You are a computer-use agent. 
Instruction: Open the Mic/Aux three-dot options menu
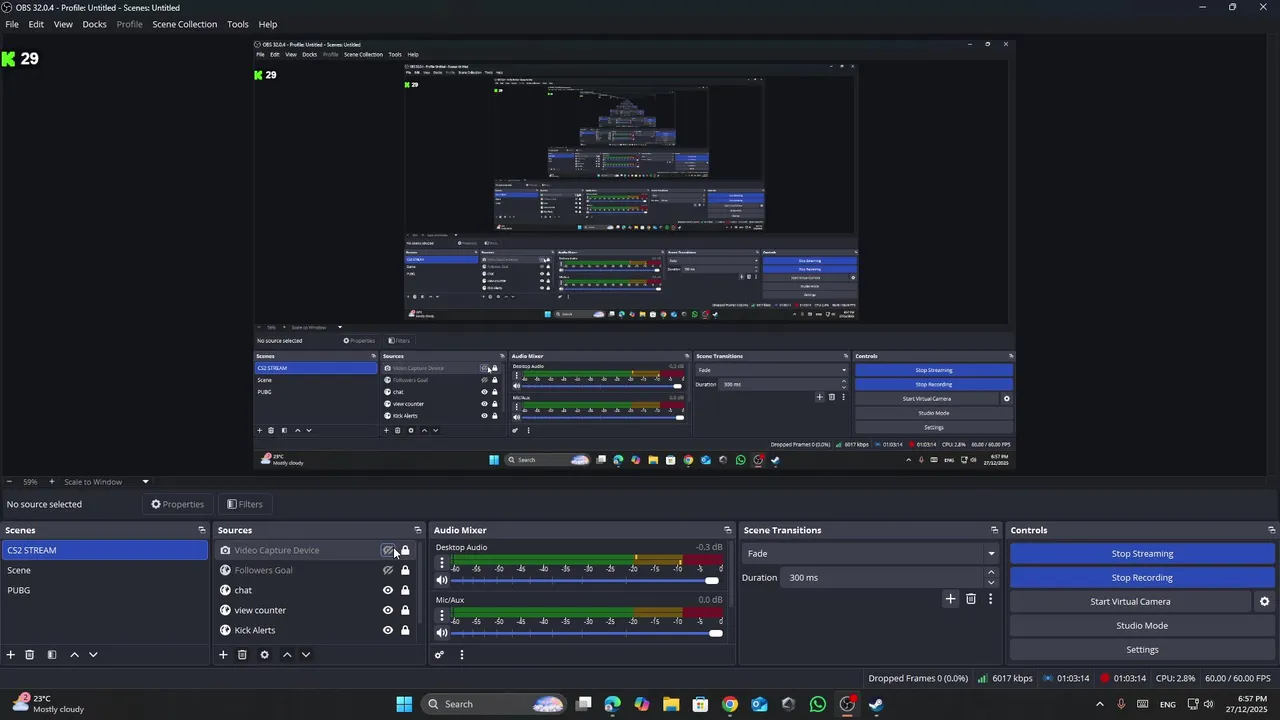pos(442,616)
